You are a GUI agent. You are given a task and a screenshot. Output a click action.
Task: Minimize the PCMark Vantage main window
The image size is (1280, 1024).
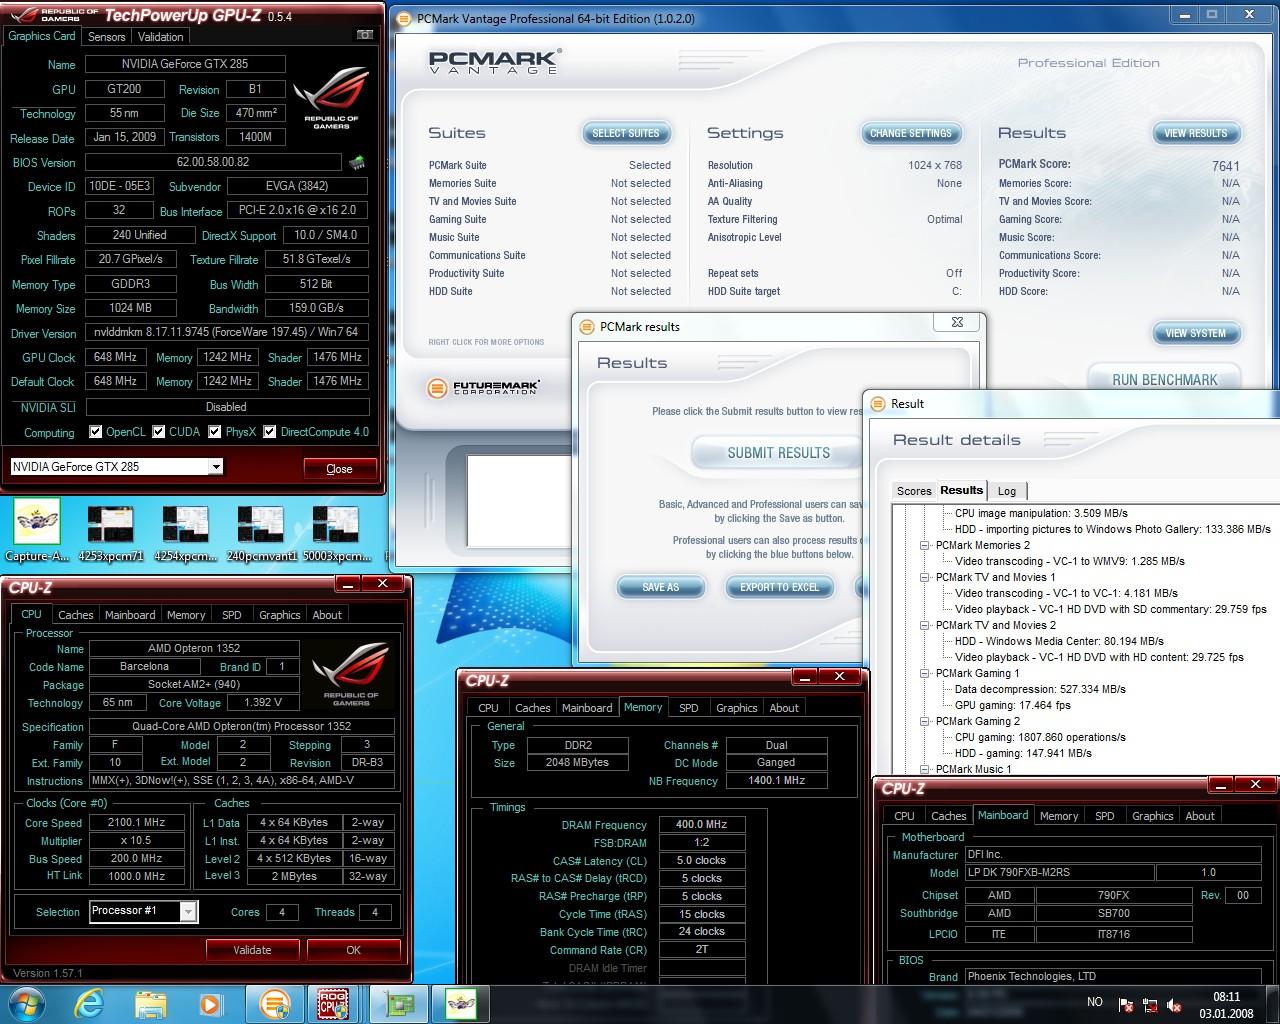click(x=1186, y=15)
